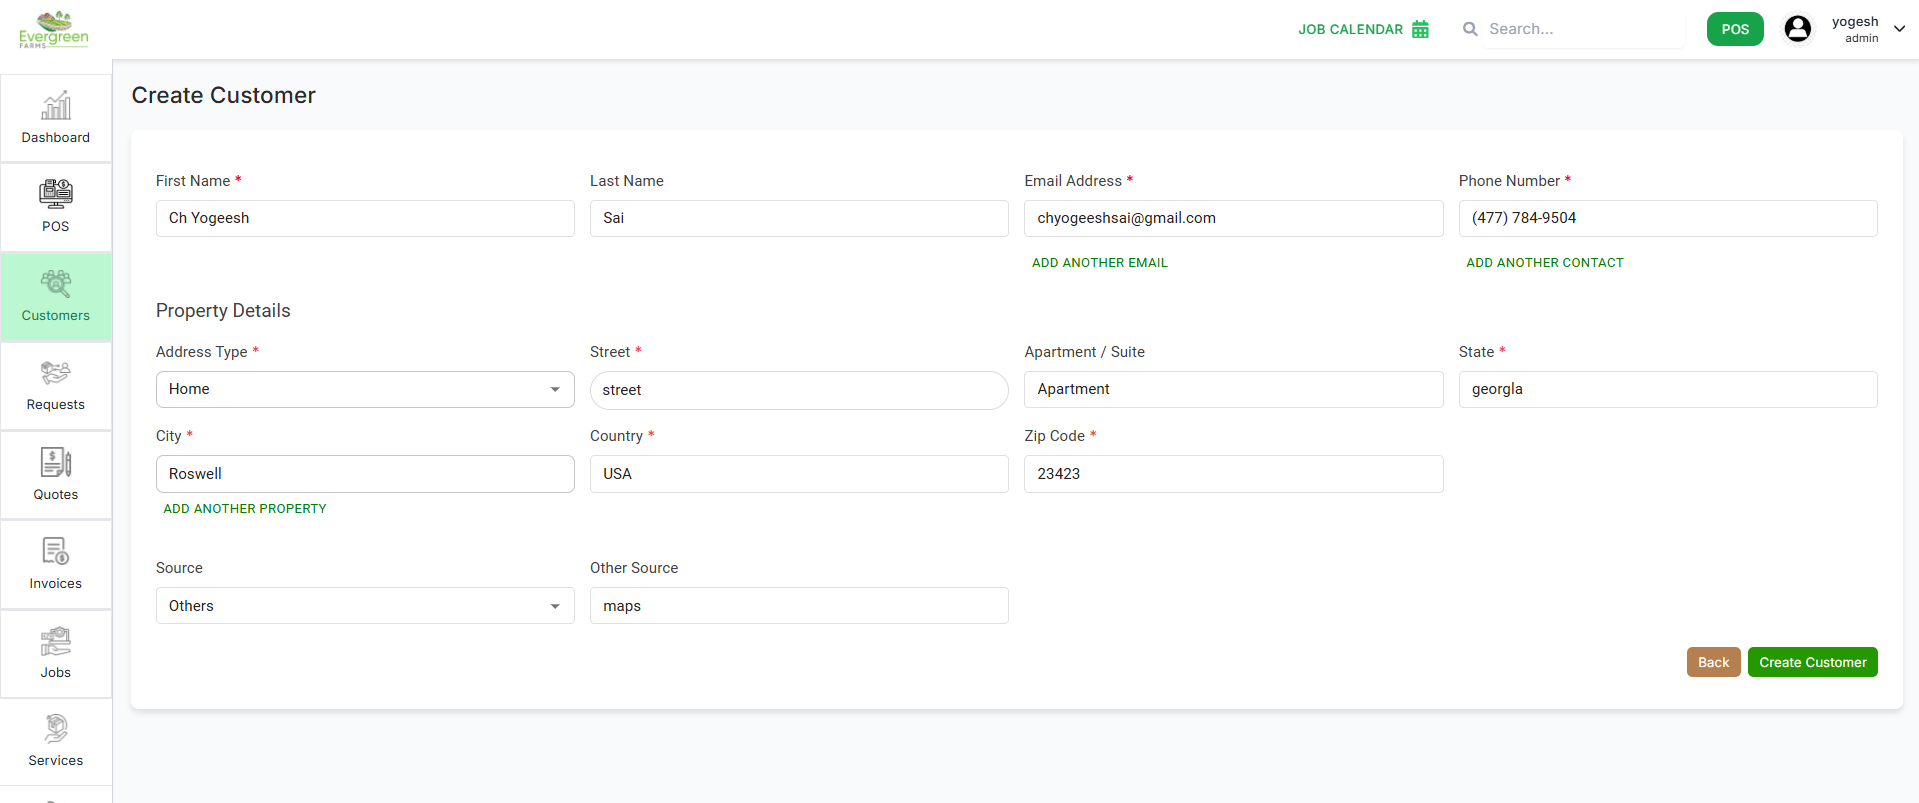Click the Street input field
This screenshot has width=1919, height=803.
[799, 390]
